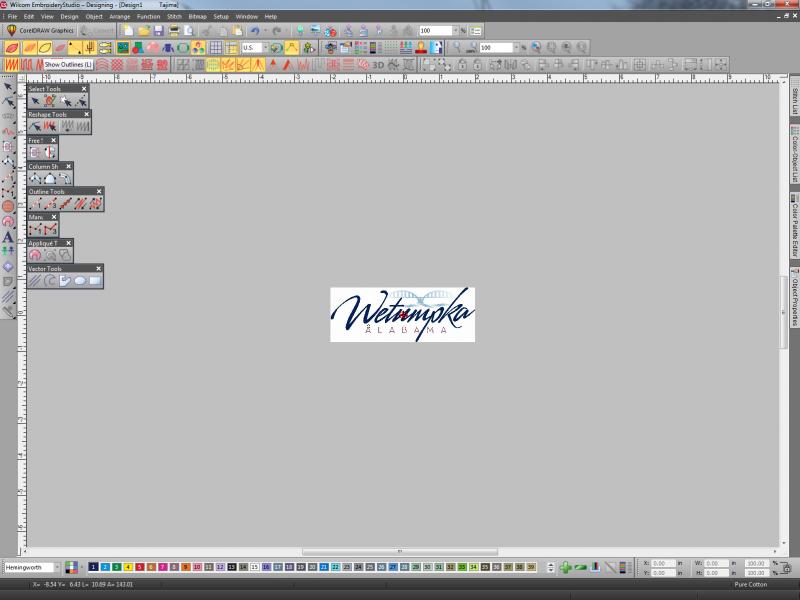Toggle Show Grid icon
The height and width of the screenshot is (600, 800).
pos(216,48)
